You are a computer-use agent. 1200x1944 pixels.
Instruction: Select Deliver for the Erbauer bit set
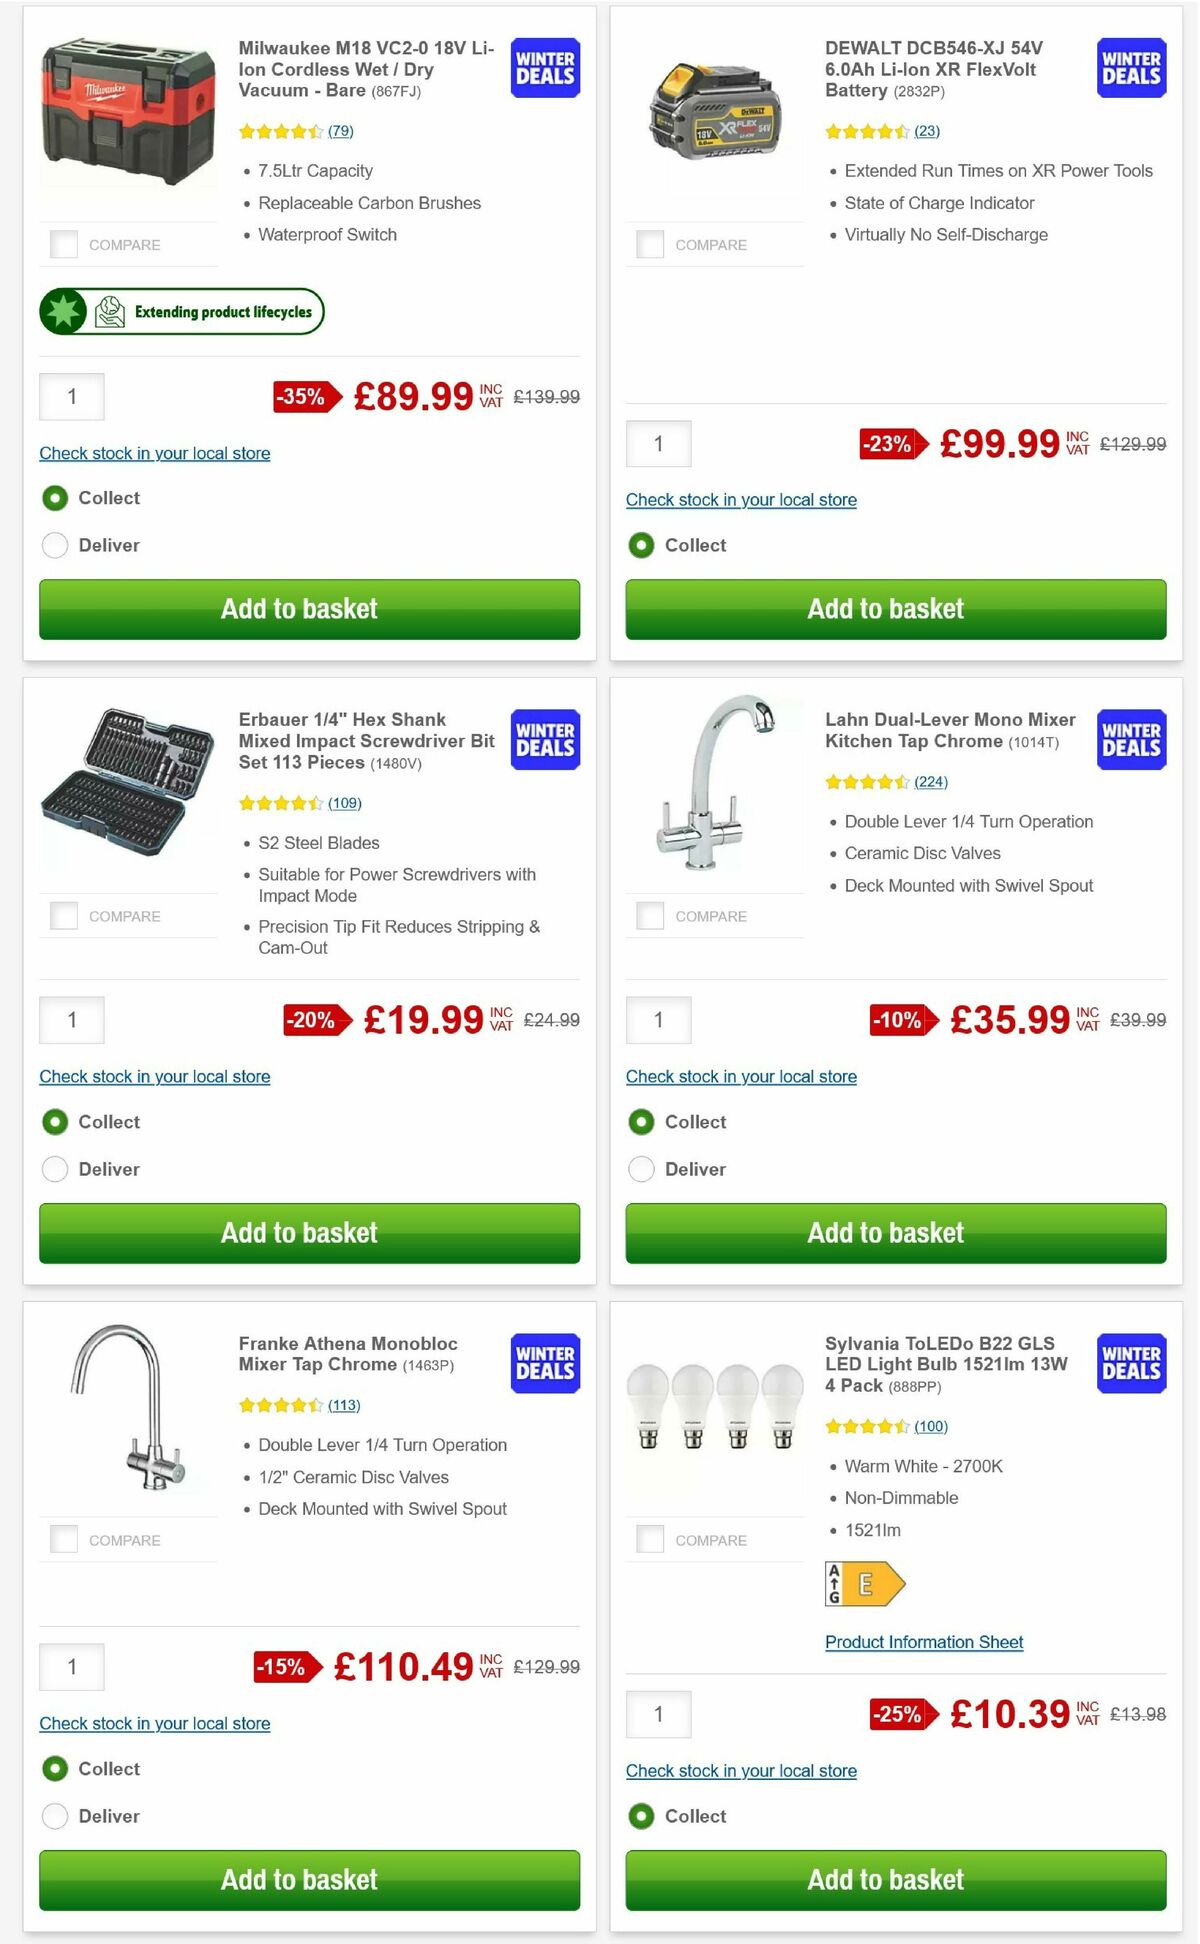(55, 1168)
